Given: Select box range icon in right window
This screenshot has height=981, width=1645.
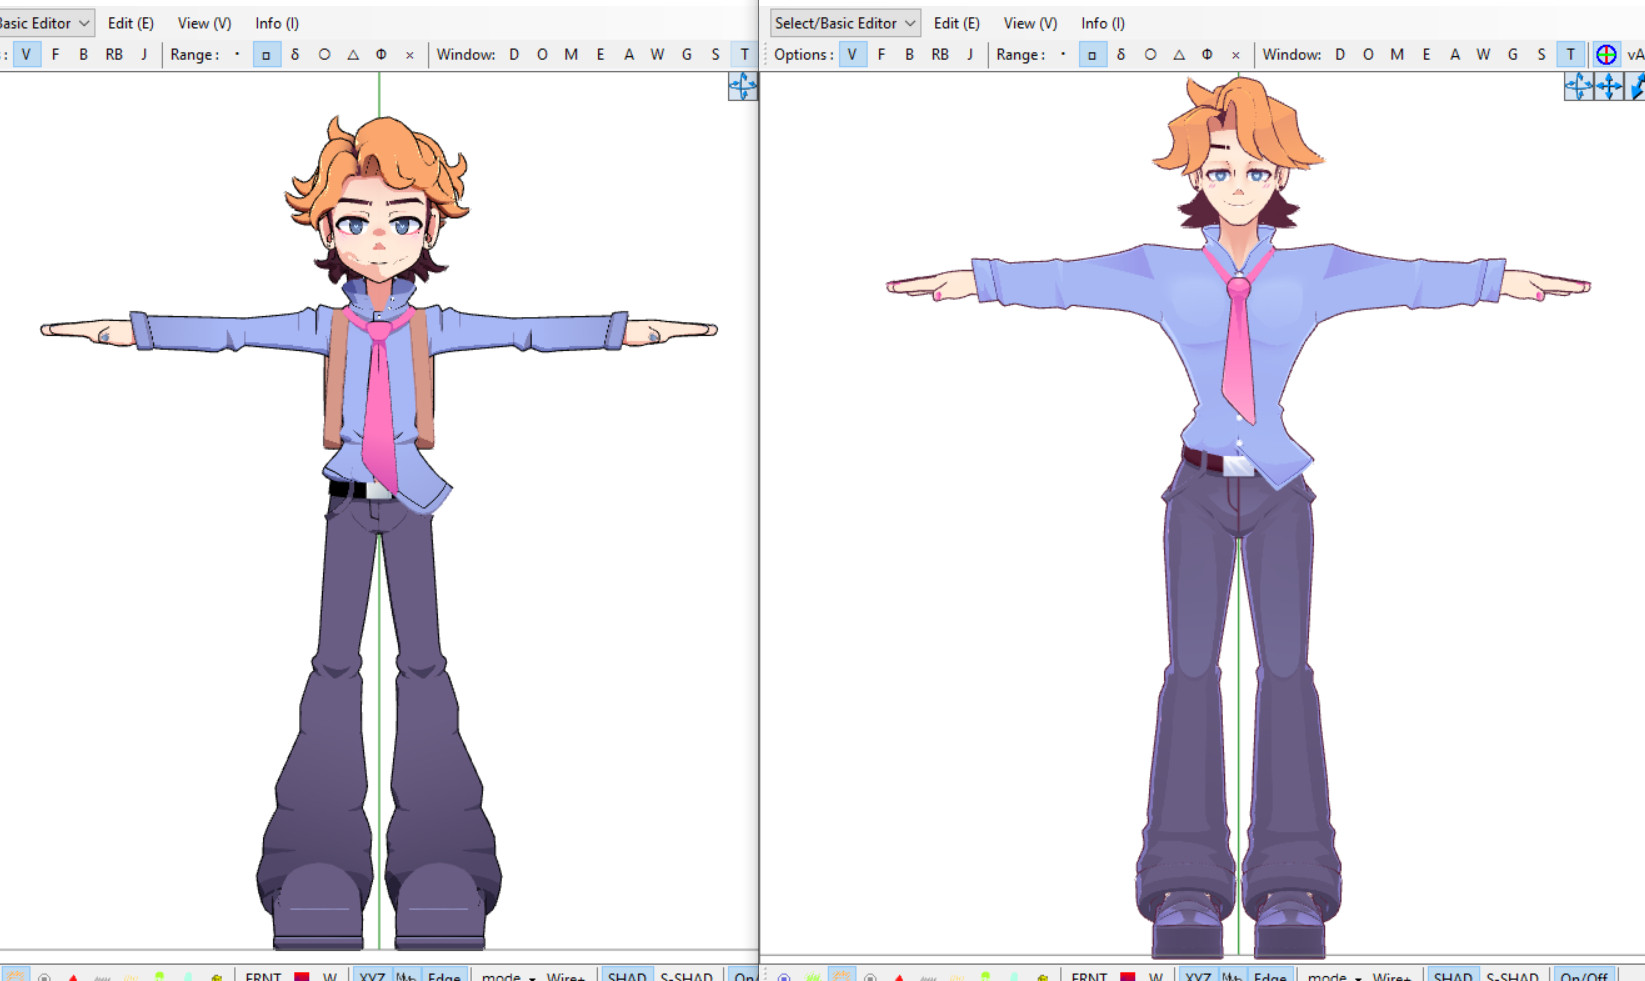Looking at the screenshot, I should 1092,54.
